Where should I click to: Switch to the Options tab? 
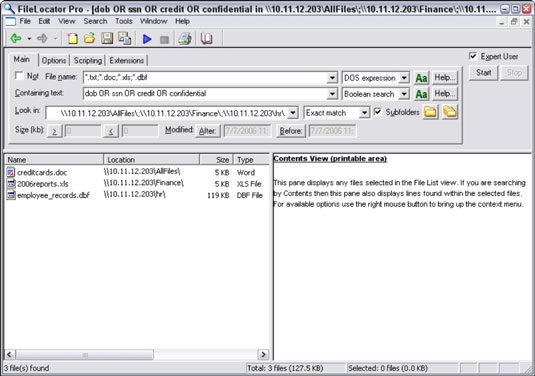click(x=54, y=60)
